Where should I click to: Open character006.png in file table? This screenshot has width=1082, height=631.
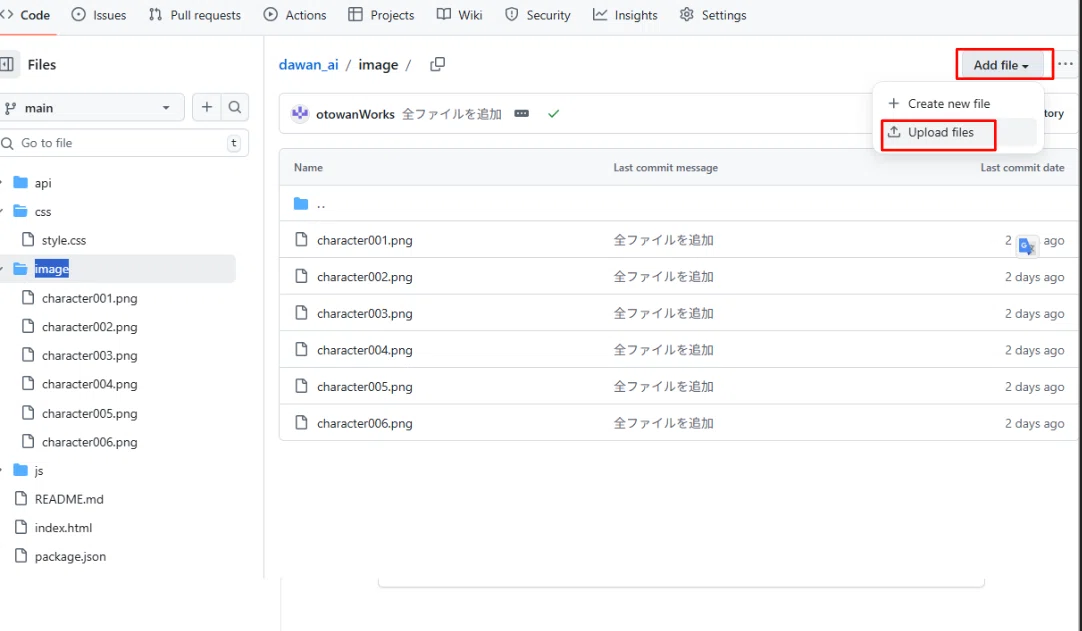[x=364, y=423]
